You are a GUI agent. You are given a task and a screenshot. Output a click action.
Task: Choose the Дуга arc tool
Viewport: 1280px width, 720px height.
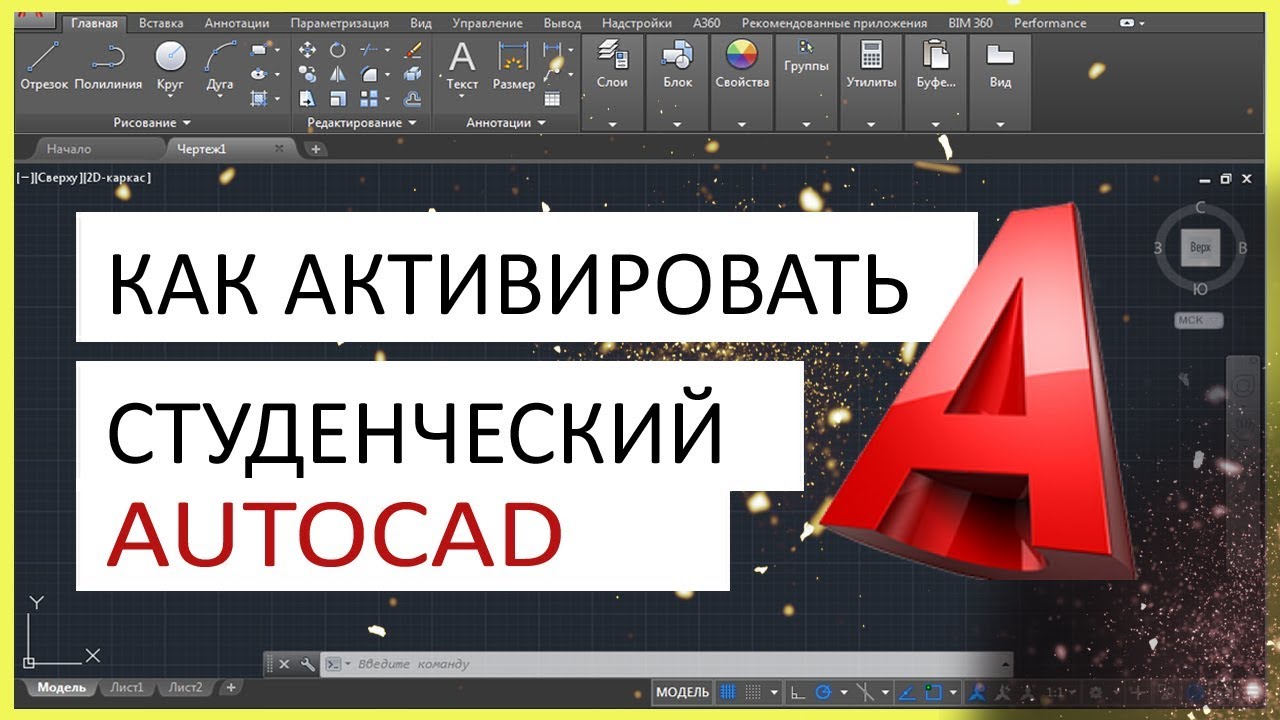pos(220,66)
